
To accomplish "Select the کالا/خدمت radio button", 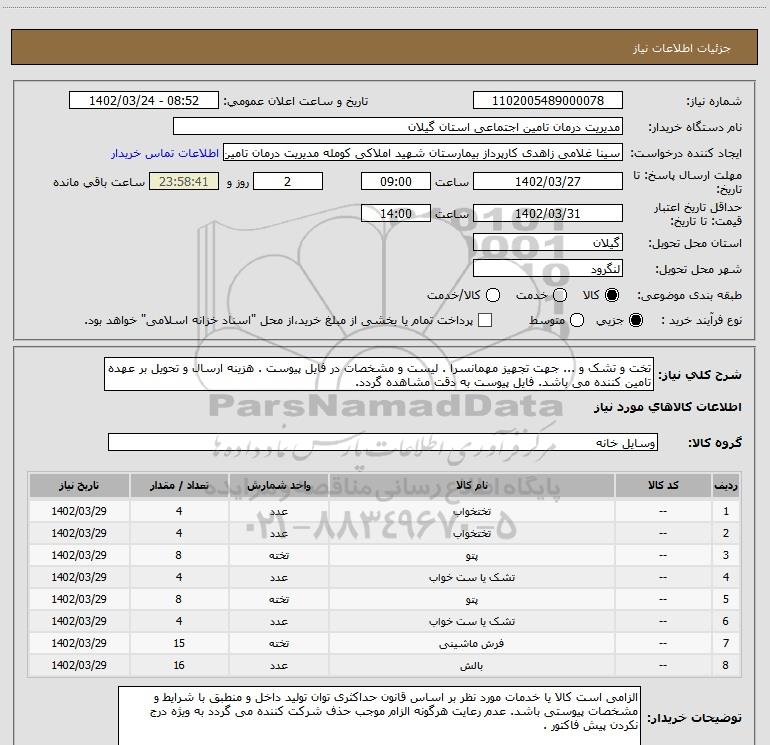I will pos(493,295).
